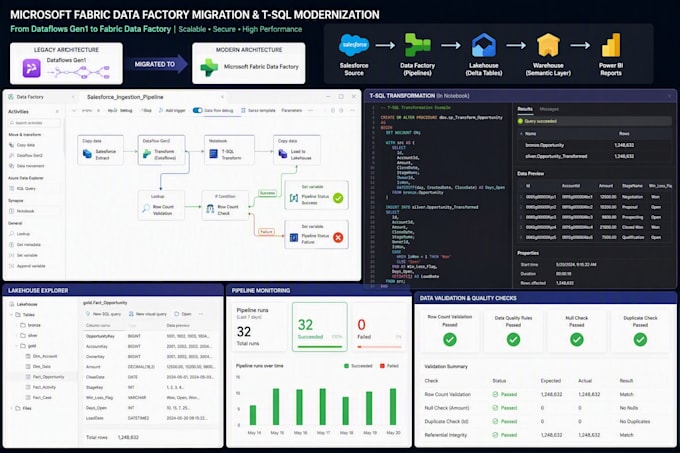Click the Warehouse semantic layer icon
The width and height of the screenshot is (680, 453).
click(x=548, y=45)
